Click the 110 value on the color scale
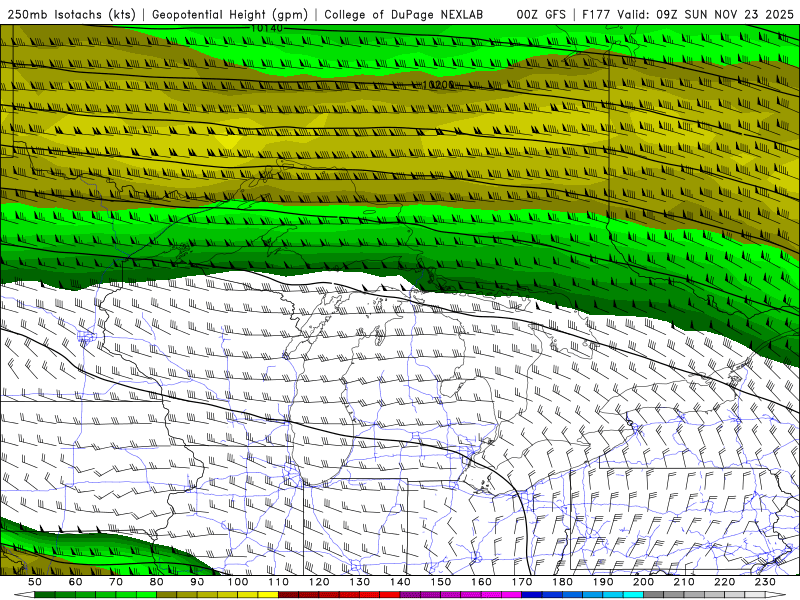 tap(279, 582)
